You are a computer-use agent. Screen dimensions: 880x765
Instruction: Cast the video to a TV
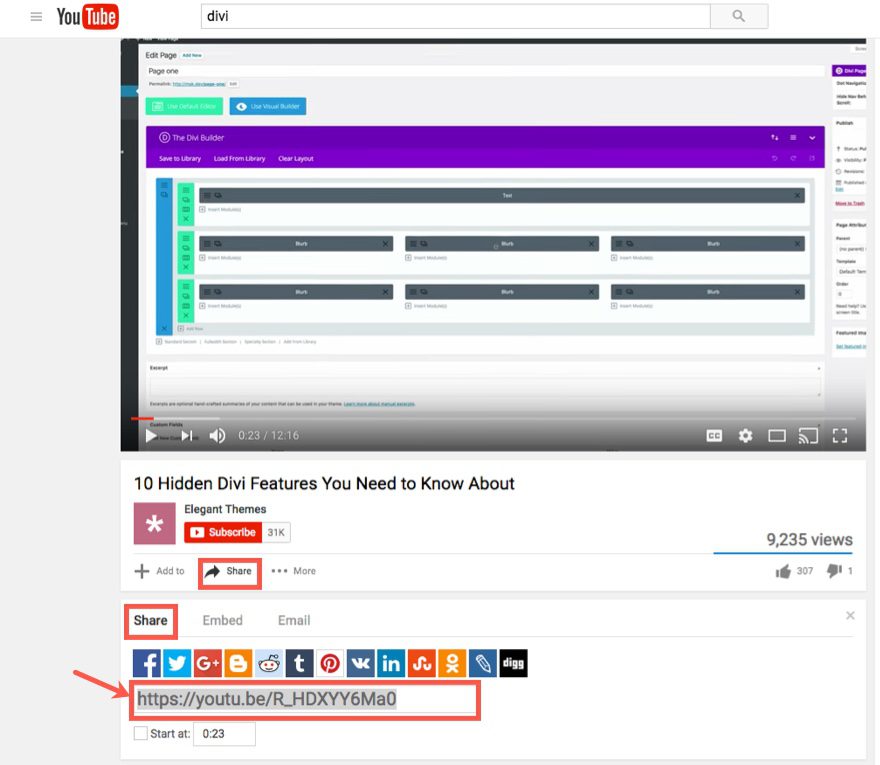tap(810, 436)
